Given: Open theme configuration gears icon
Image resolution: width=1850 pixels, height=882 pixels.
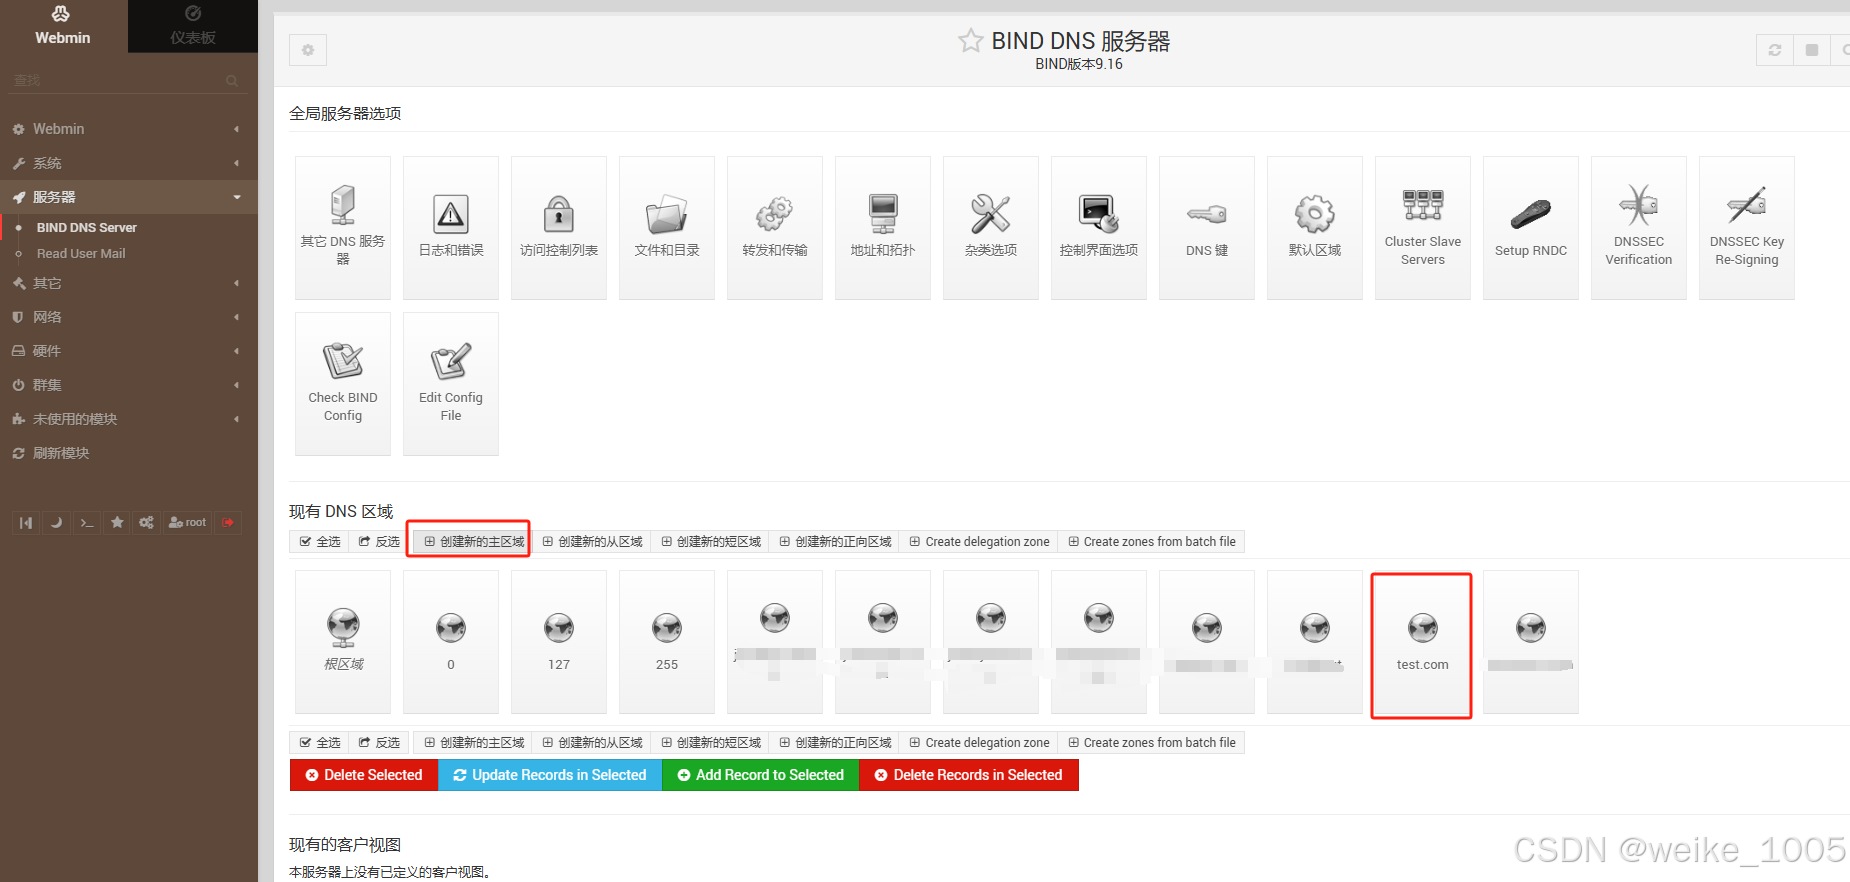Looking at the screenshot, I should tap(147, 522).
